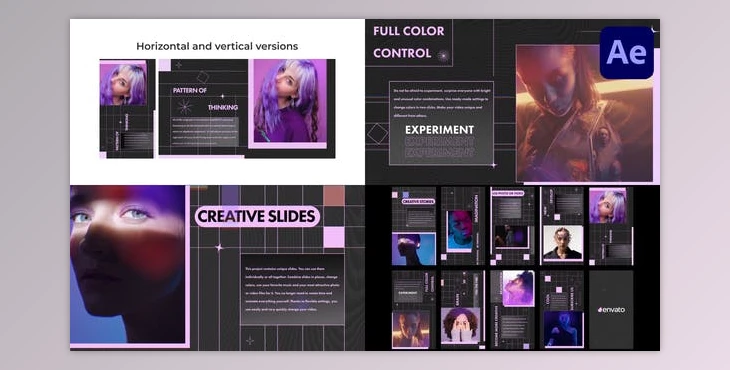730x370 pixels.
Task: Click the 'THINKING' text in horizontal slide
Action: coord(223,108)
